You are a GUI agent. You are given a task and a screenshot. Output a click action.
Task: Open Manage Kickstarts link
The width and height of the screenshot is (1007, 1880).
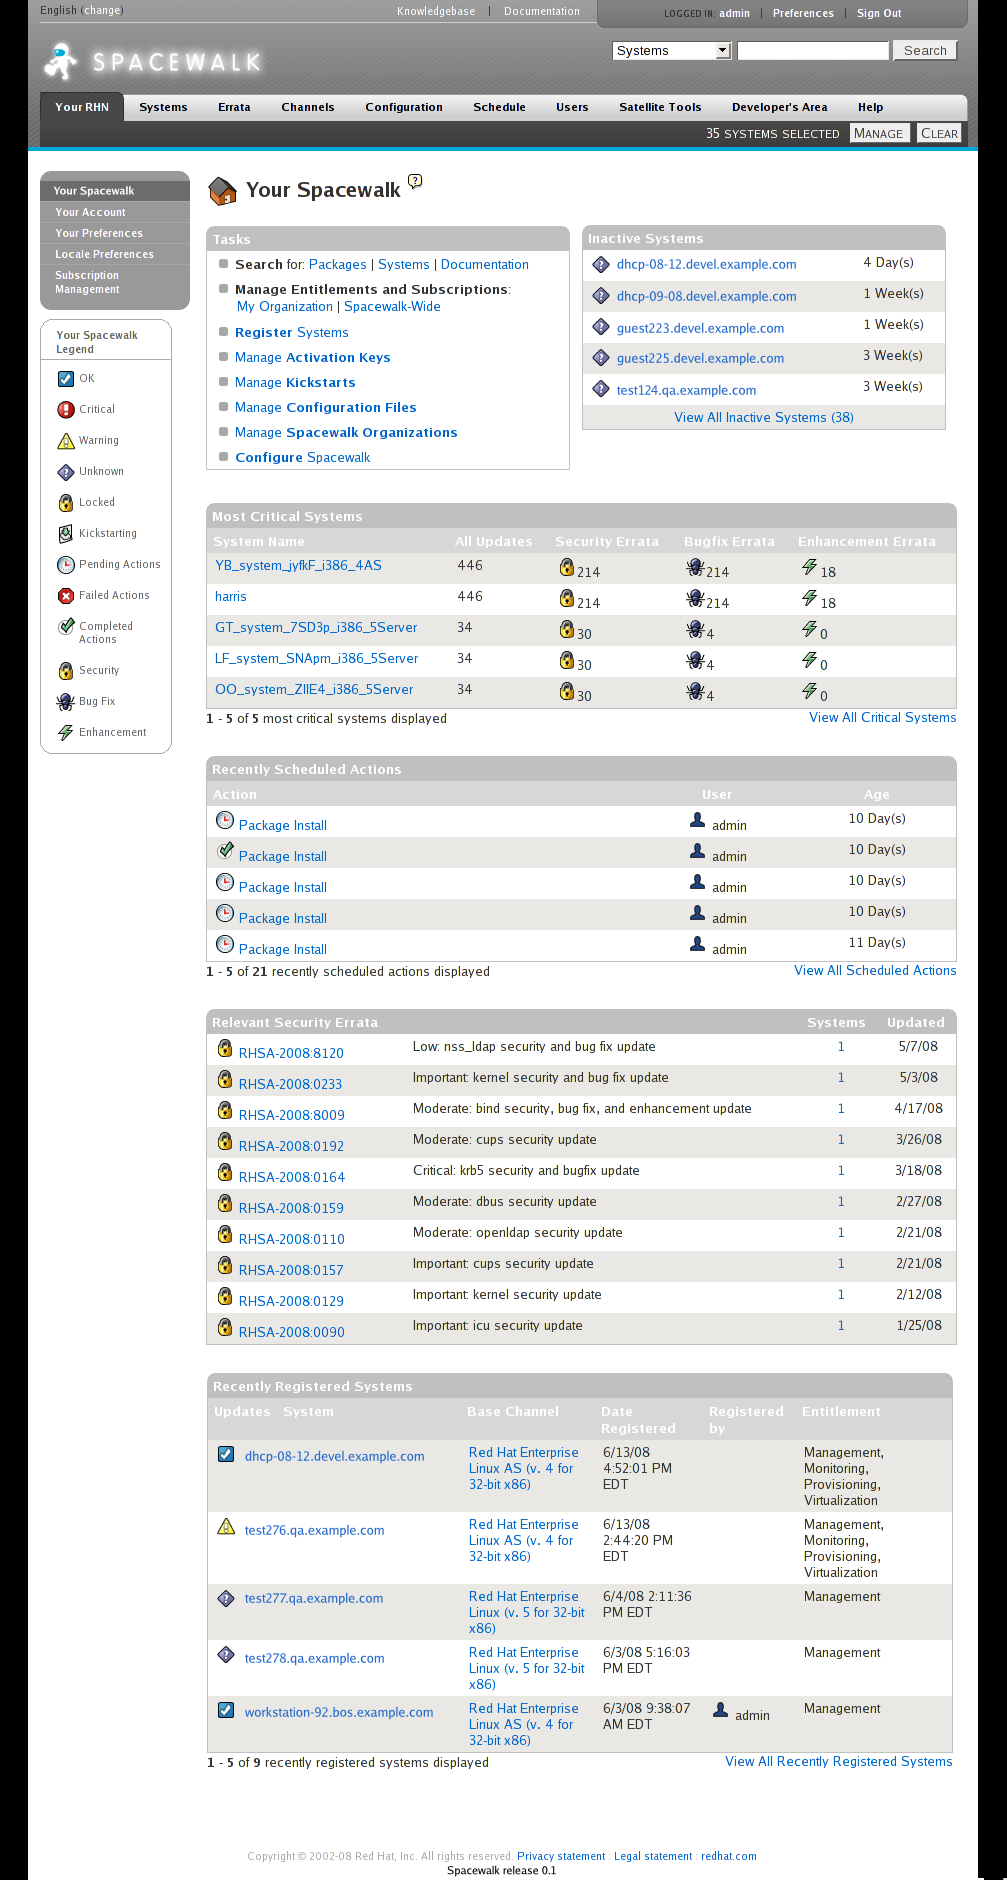[x=295, y=382]
